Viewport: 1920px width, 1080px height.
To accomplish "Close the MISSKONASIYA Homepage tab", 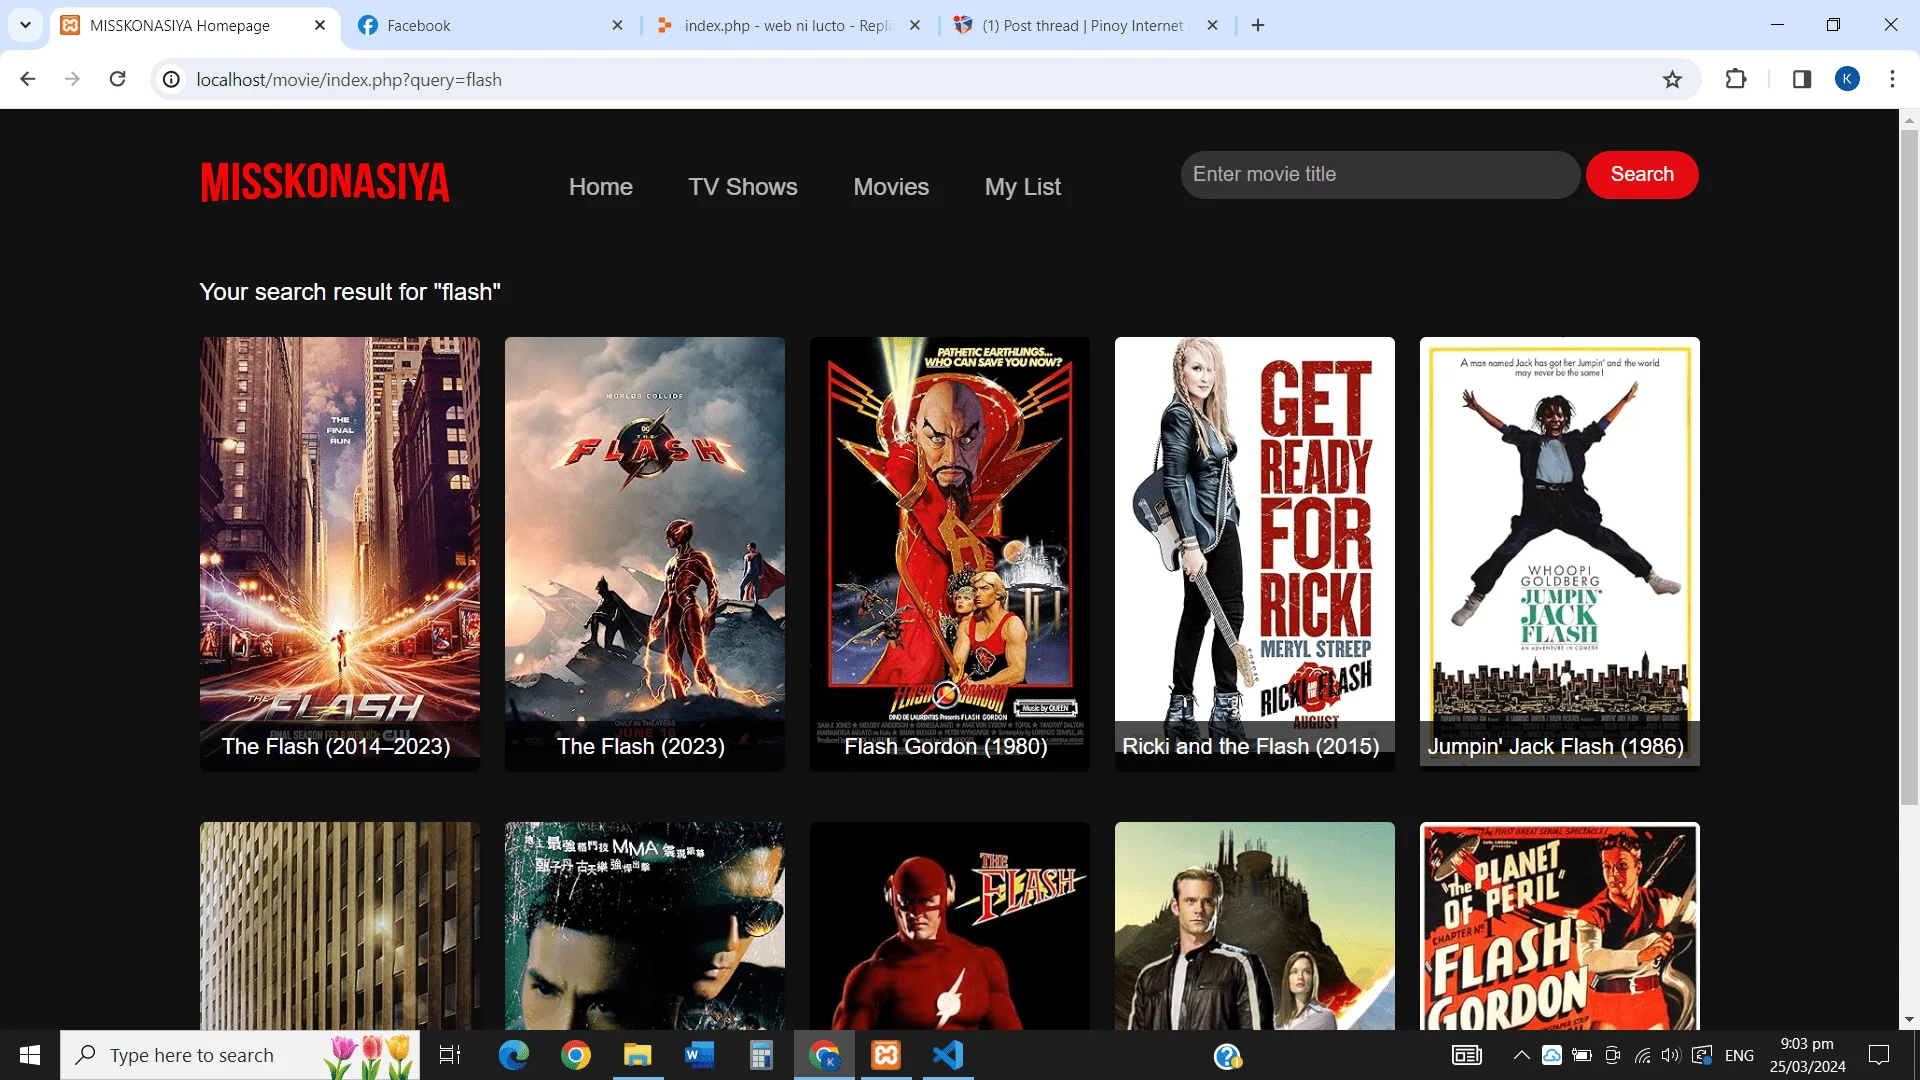I will 320,25.
